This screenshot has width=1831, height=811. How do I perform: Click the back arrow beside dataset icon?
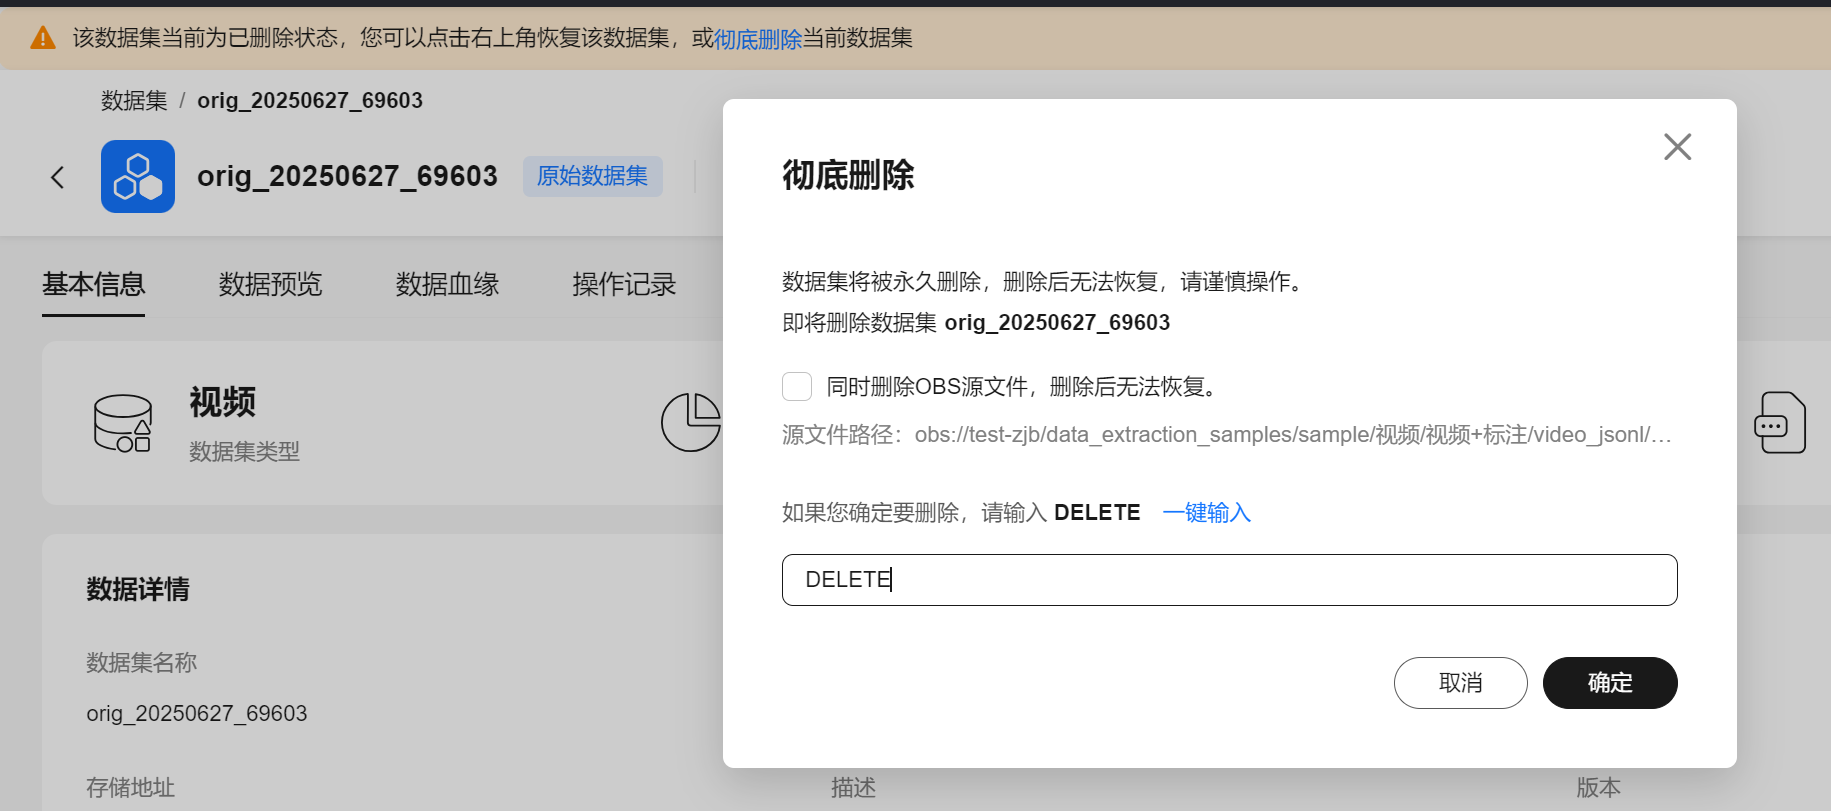[x=58, y=177]
